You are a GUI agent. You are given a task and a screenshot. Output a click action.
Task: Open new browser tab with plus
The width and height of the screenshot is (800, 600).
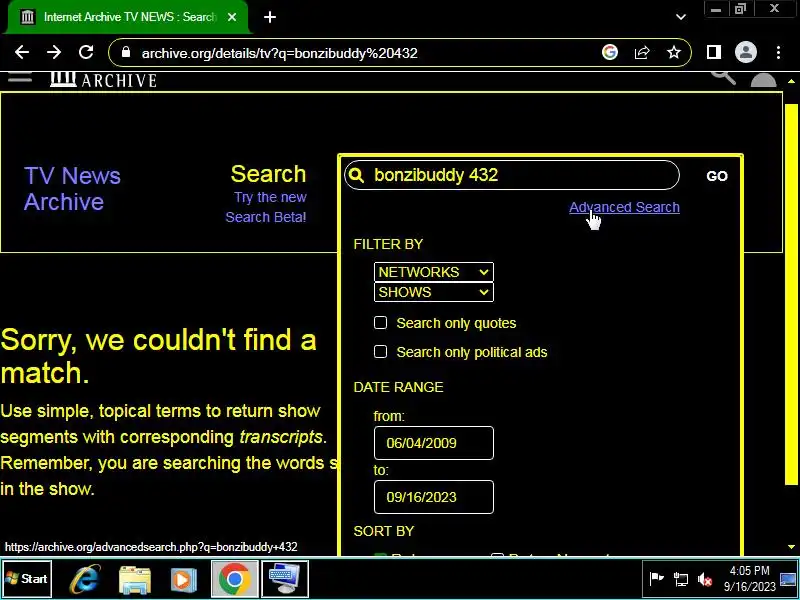click(x=270, y=17)
